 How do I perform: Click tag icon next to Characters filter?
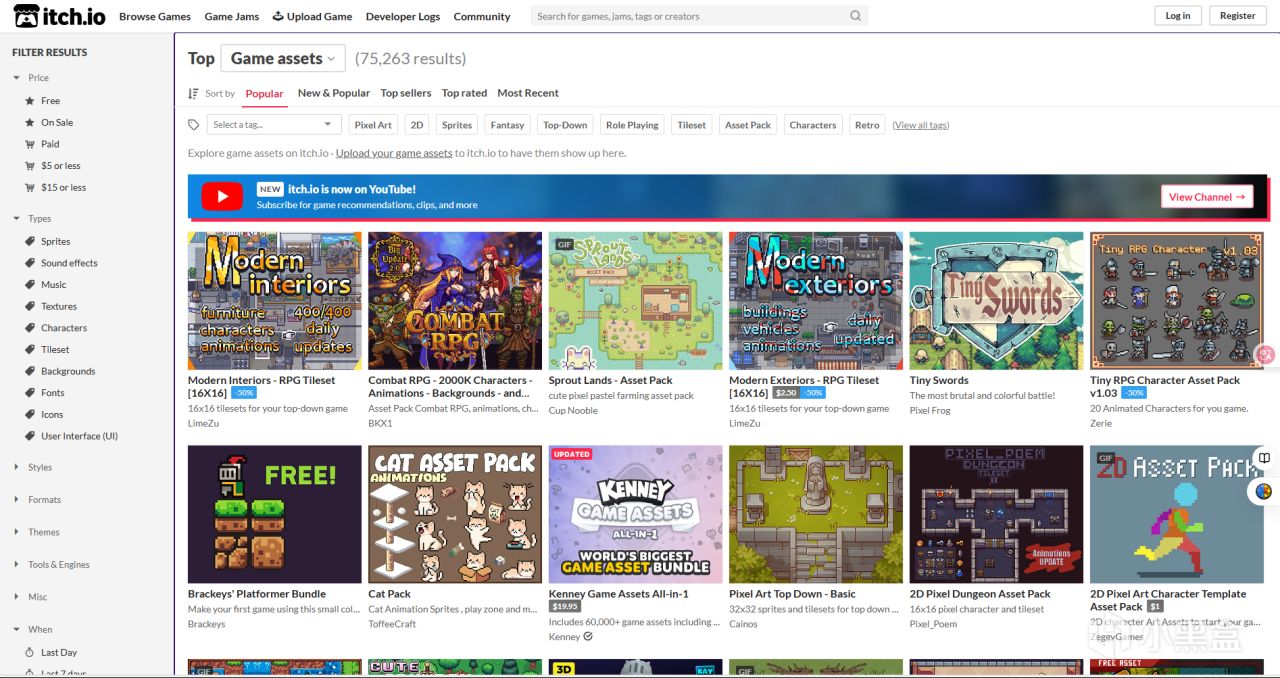[x=30, y=328]
